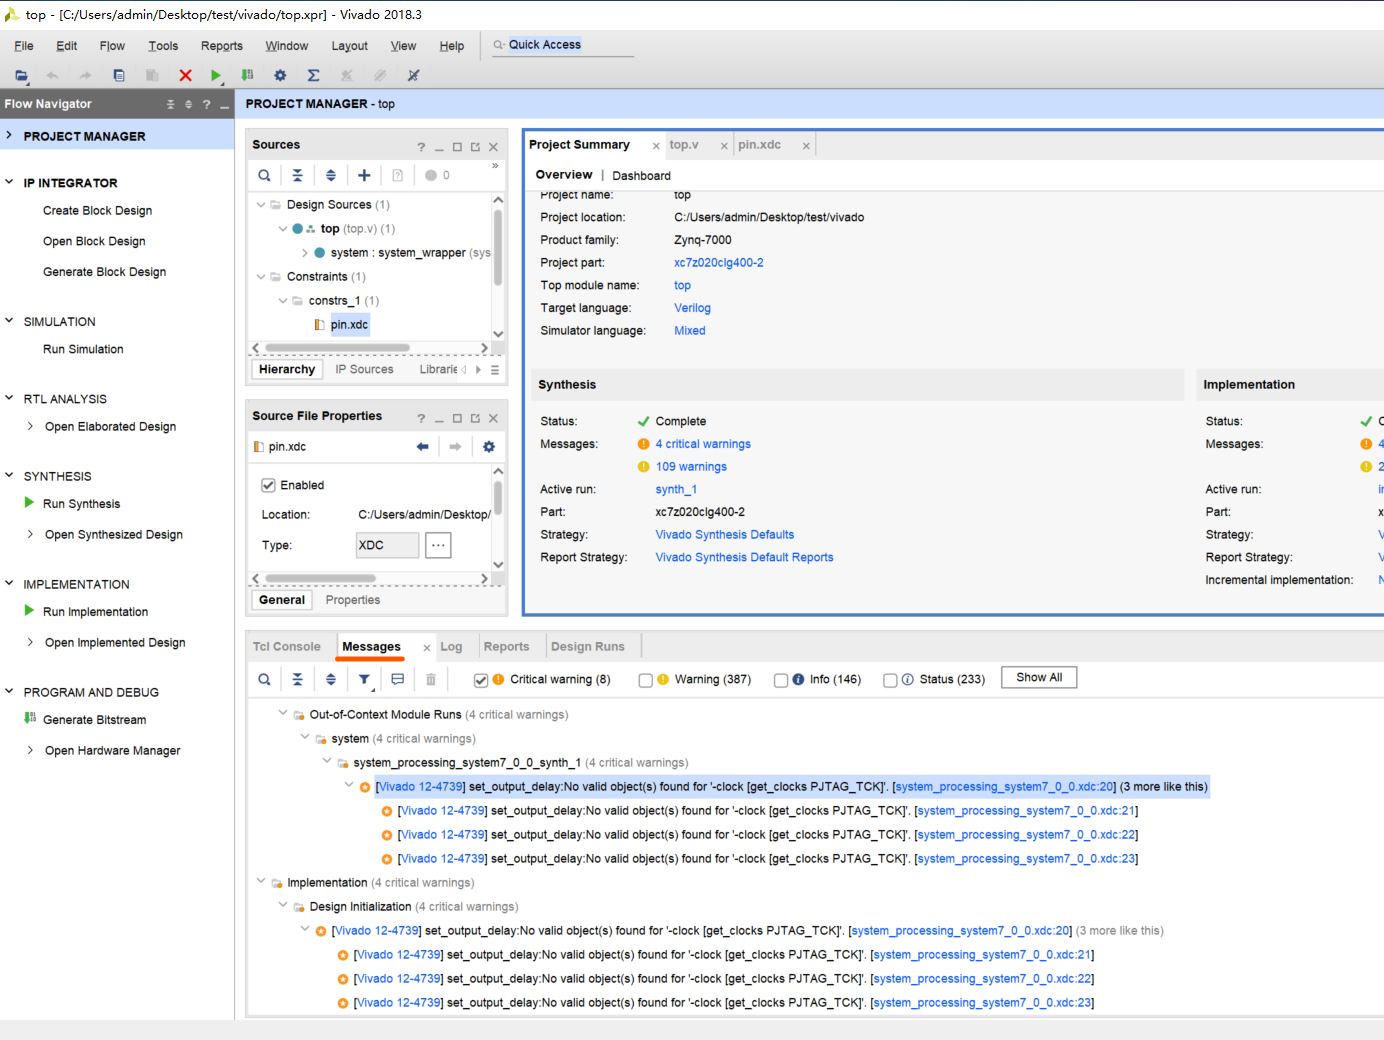Enable the Warning (387) filter checkbox

point(646,680)
